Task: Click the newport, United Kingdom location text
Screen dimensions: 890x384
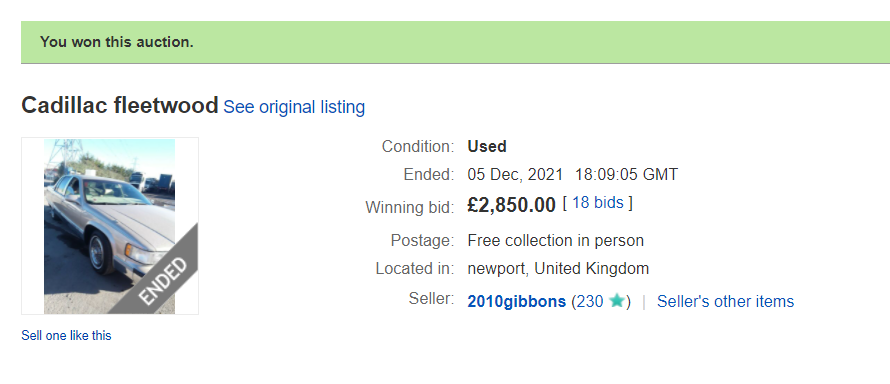Action: (558, 268)
